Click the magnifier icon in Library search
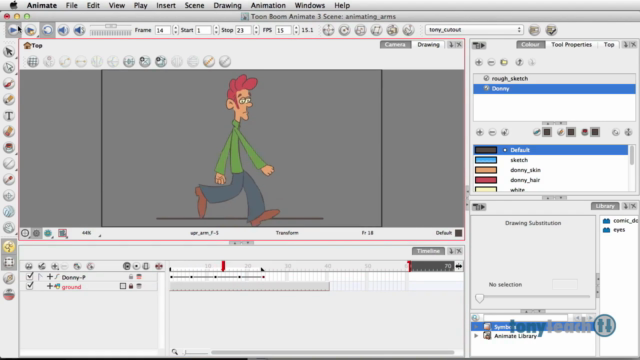Screen dimensions: 640x360 [x=476, y=318]
